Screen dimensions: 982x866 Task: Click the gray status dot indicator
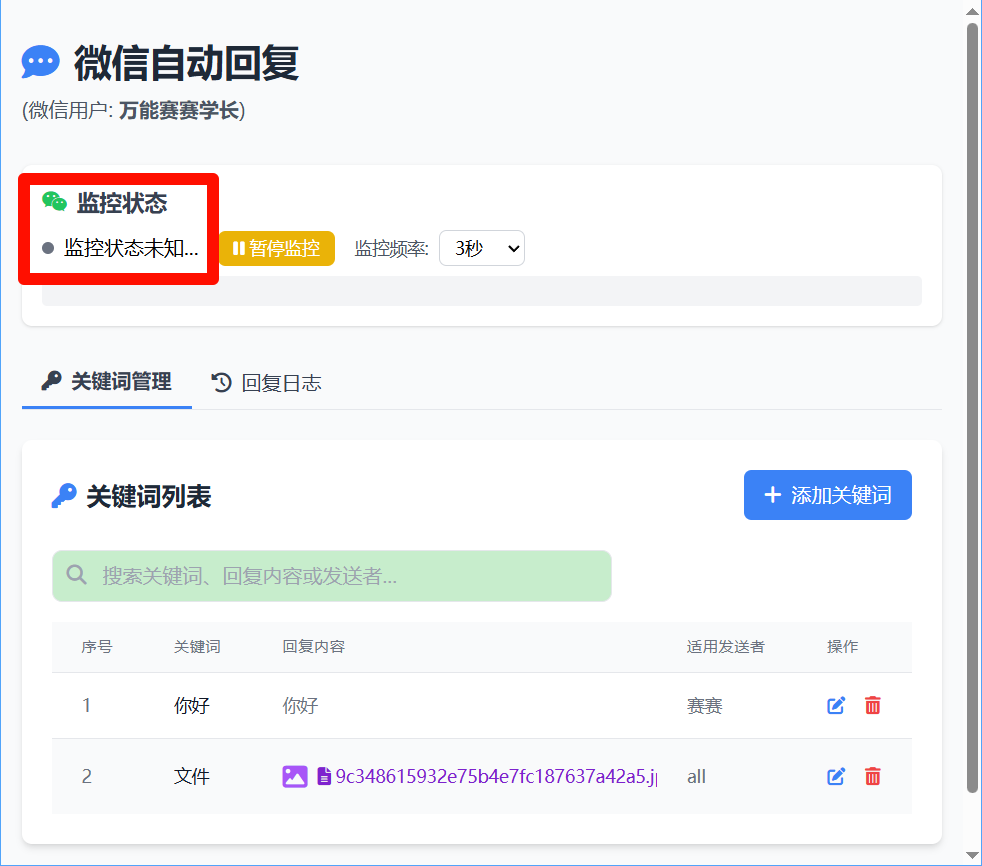tap(48, 248)
